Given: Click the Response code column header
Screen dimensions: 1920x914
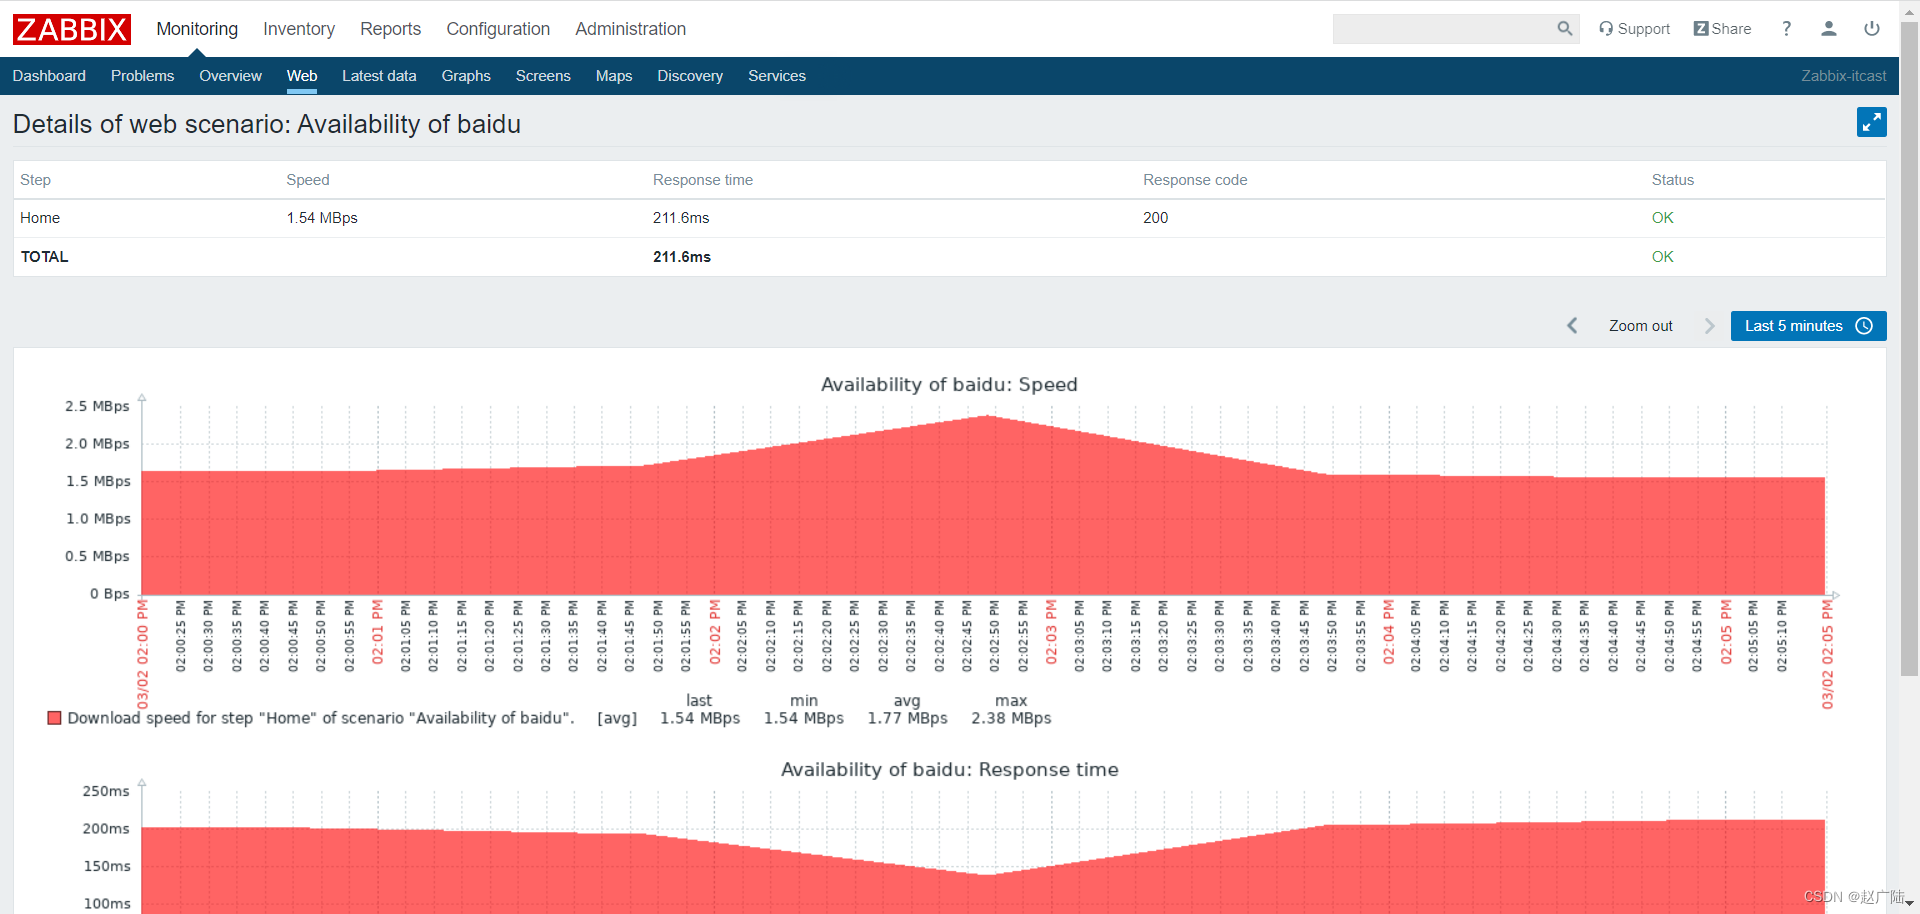Looking at the screenshot, I should [1195, 180].
